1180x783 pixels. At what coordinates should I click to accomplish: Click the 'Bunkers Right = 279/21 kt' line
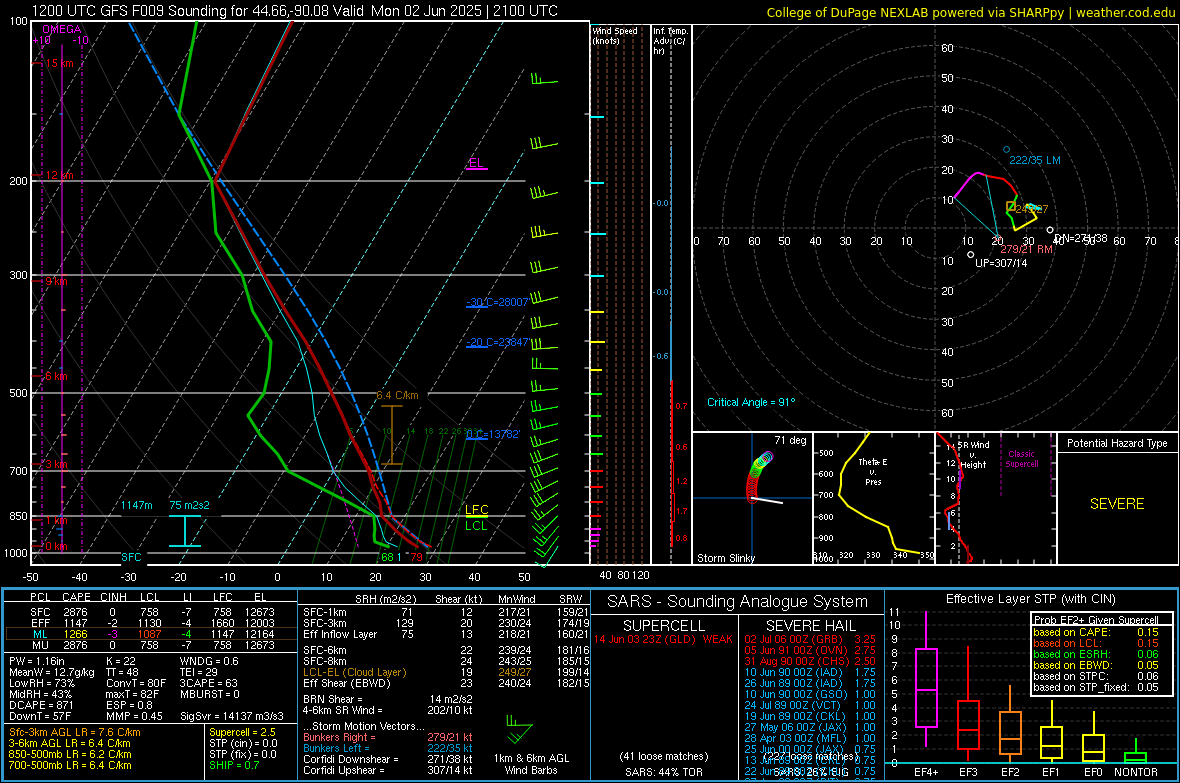pos(388,737)
